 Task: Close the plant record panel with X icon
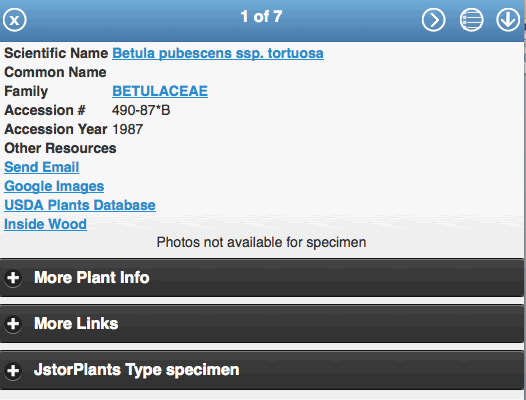point(15,20)
